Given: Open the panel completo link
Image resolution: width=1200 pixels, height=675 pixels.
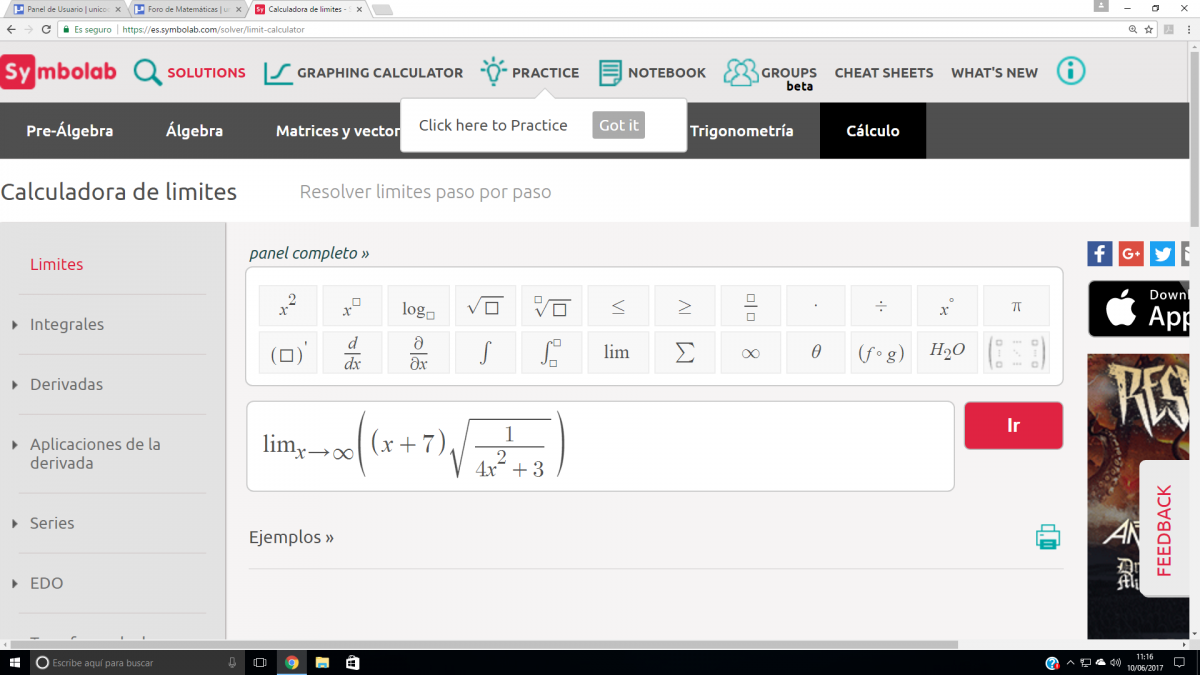Looking at the screenshot, I should click(x=309, y=254).
